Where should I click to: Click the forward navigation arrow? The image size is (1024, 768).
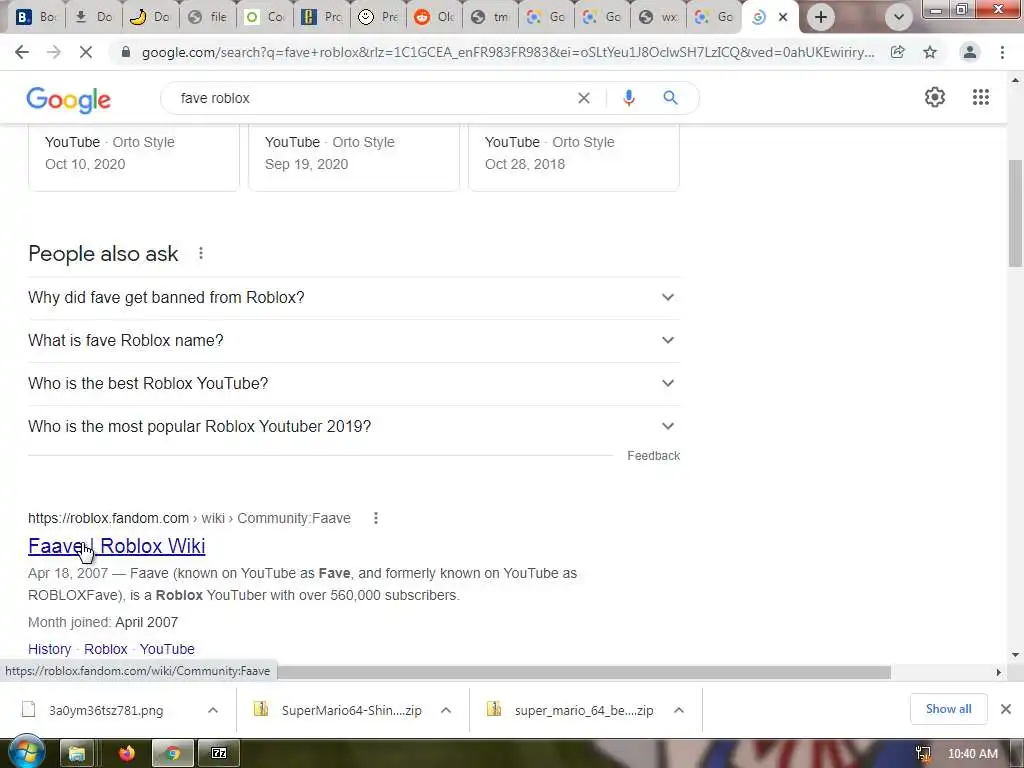coord(54,52)
